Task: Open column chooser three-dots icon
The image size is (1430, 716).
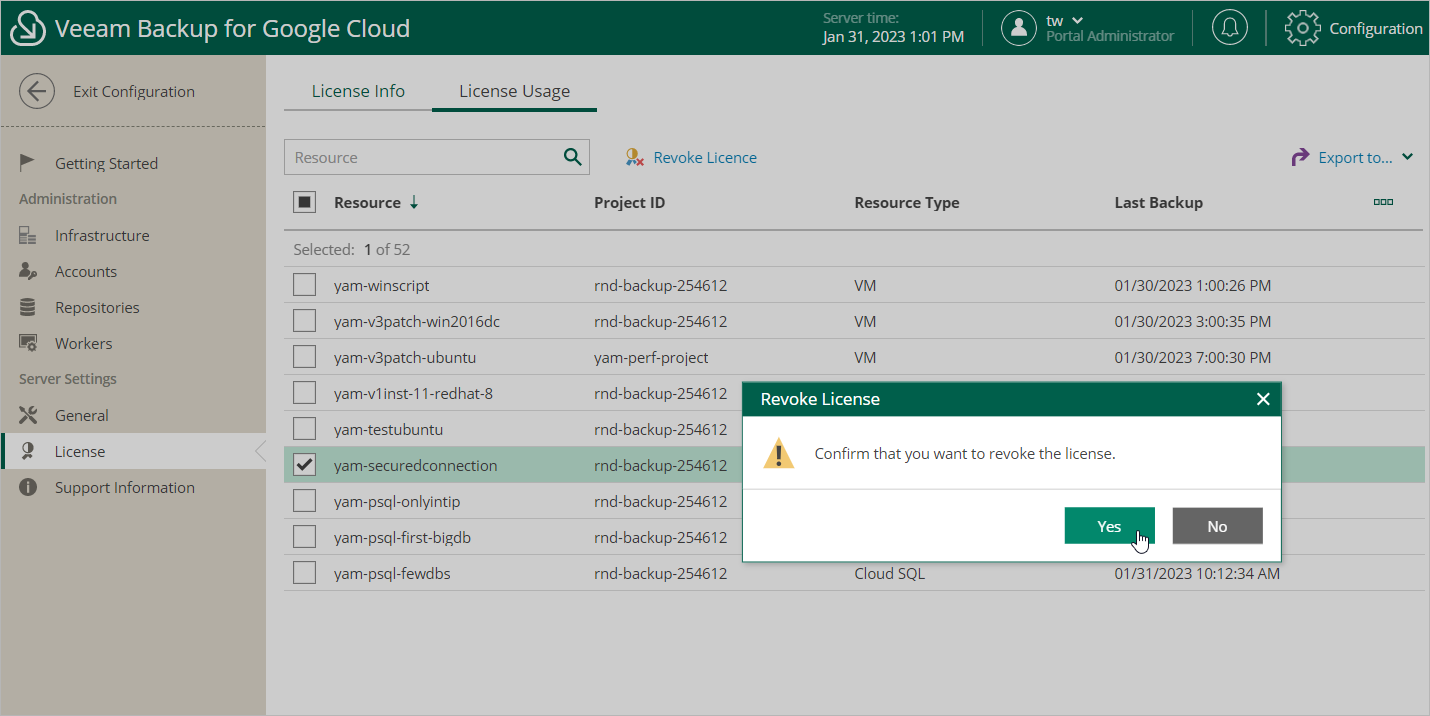Action: (x=1383, y=202)
